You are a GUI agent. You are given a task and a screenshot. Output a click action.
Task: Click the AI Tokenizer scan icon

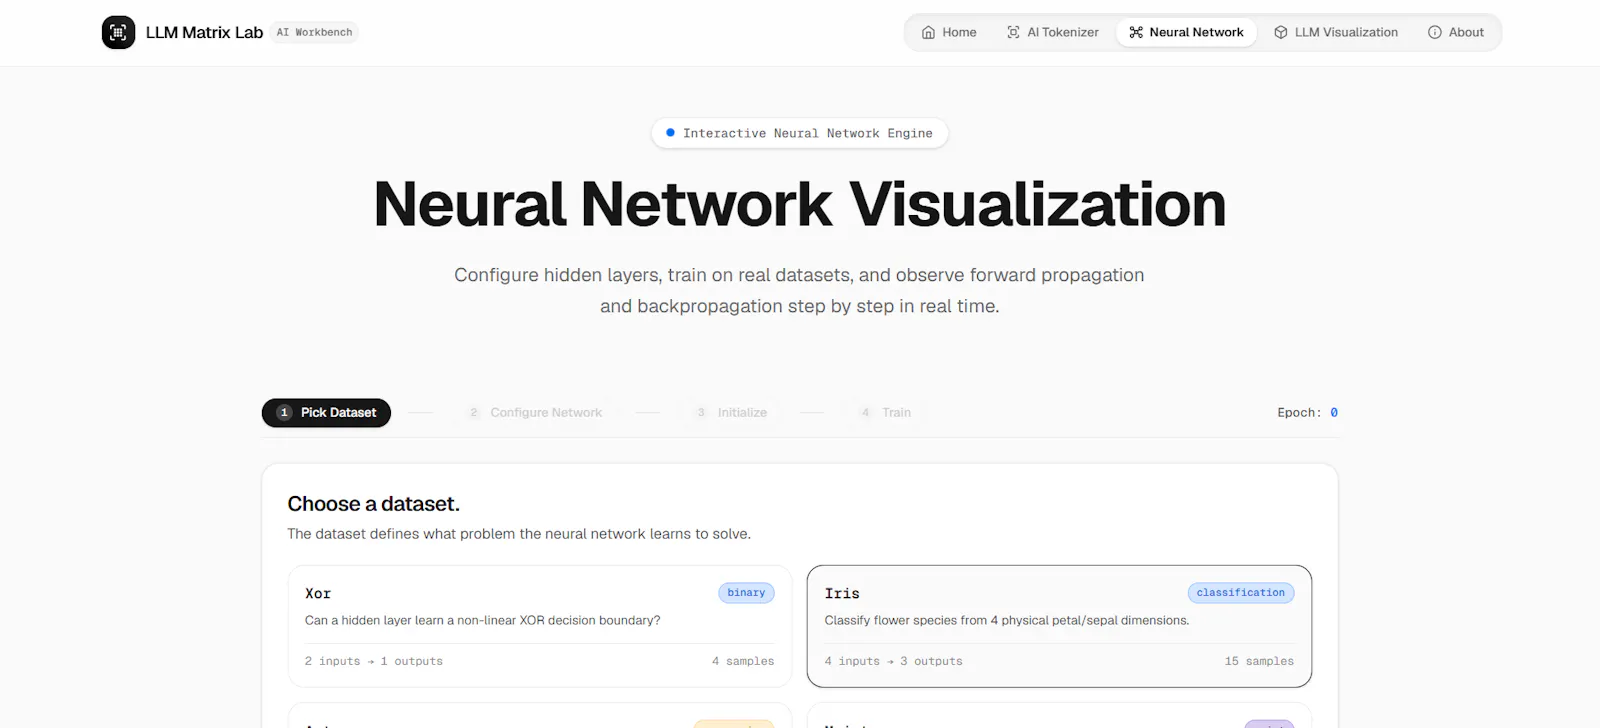(1013, 32)
